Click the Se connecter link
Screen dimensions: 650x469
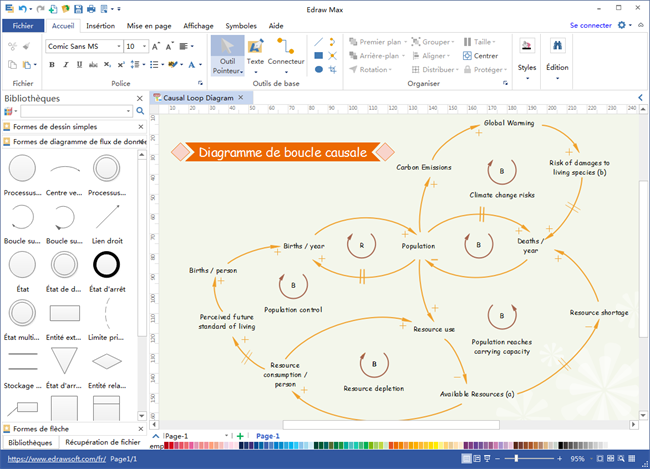(590, 25)
